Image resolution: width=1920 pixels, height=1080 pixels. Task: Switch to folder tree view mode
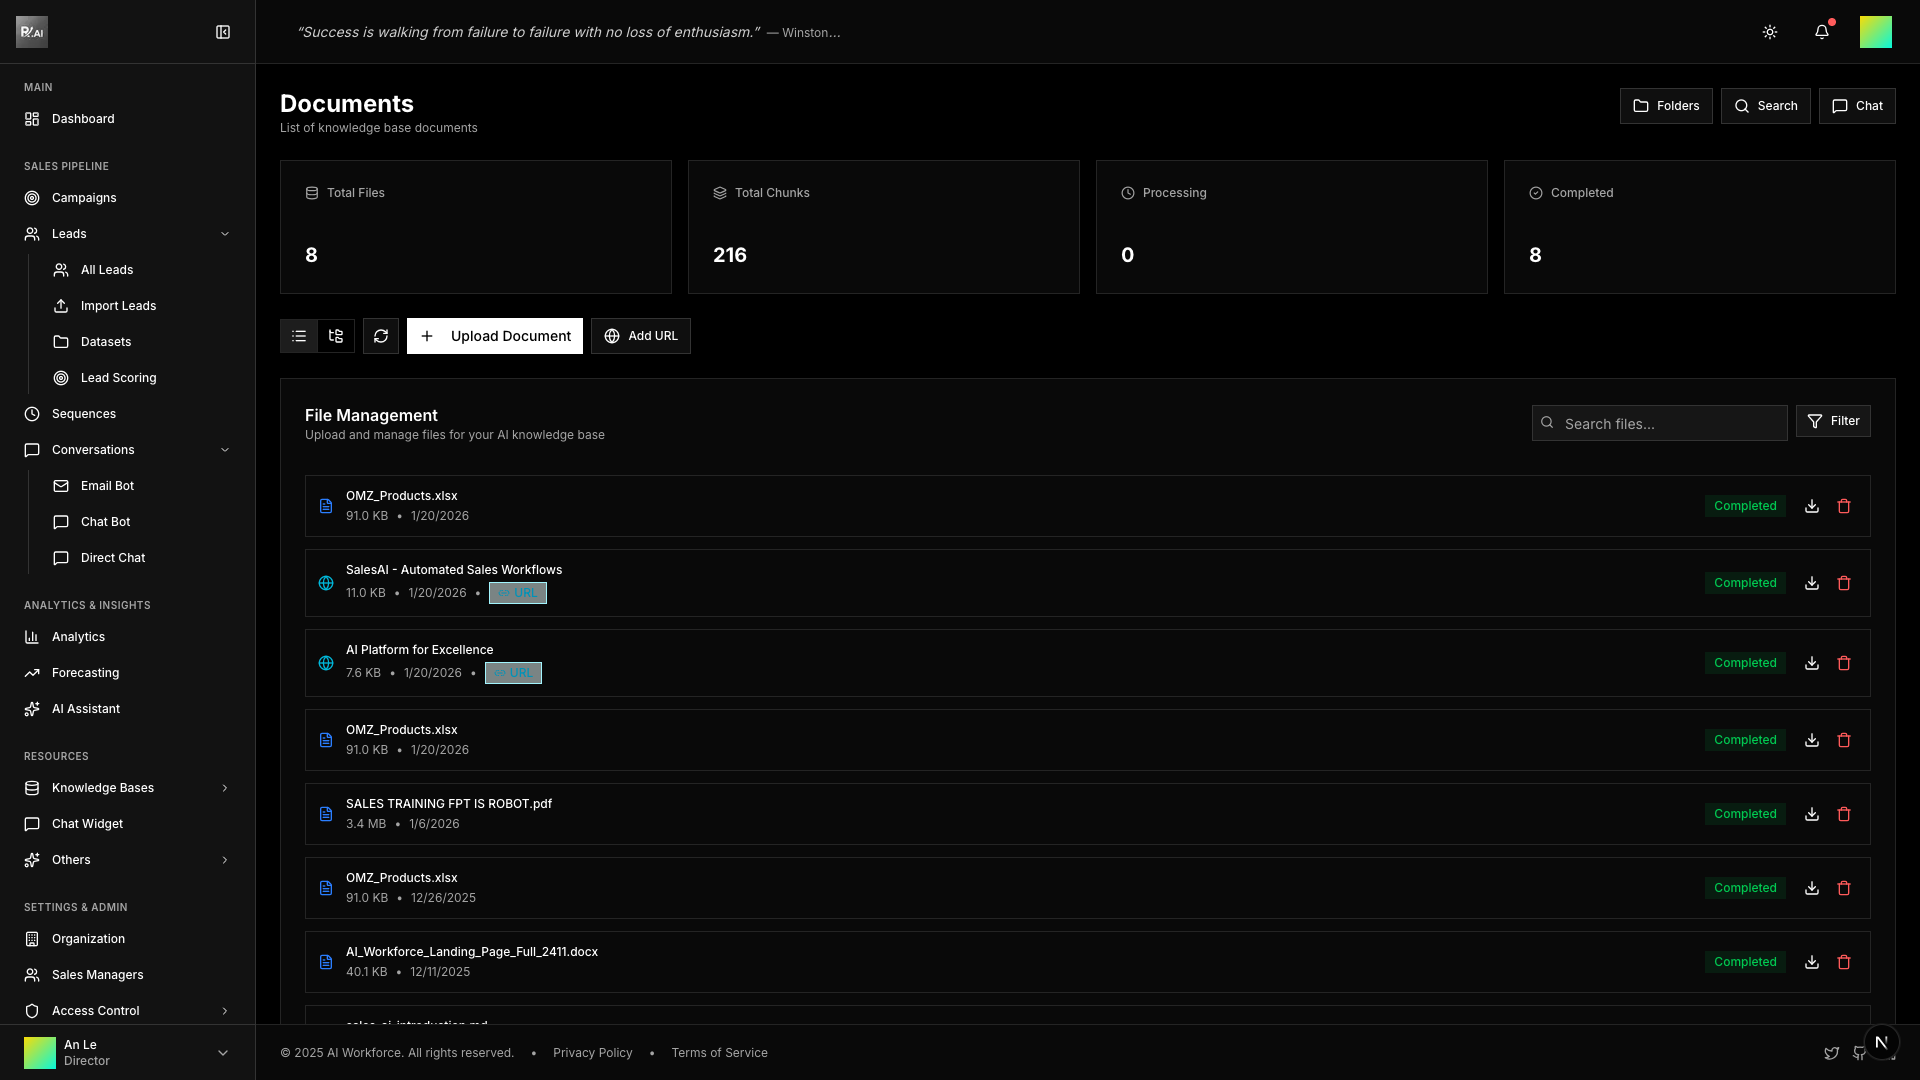coord(336,336)
